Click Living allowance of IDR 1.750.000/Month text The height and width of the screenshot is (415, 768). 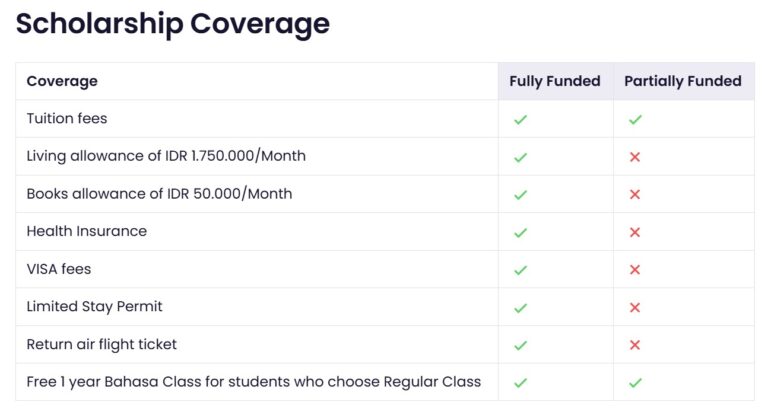click(166, 156)
